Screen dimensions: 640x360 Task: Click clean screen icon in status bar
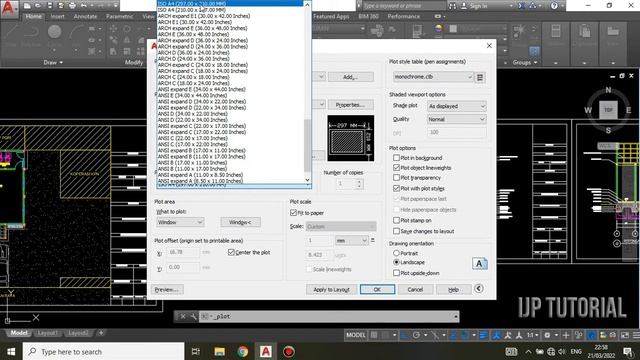pos(625,335)
